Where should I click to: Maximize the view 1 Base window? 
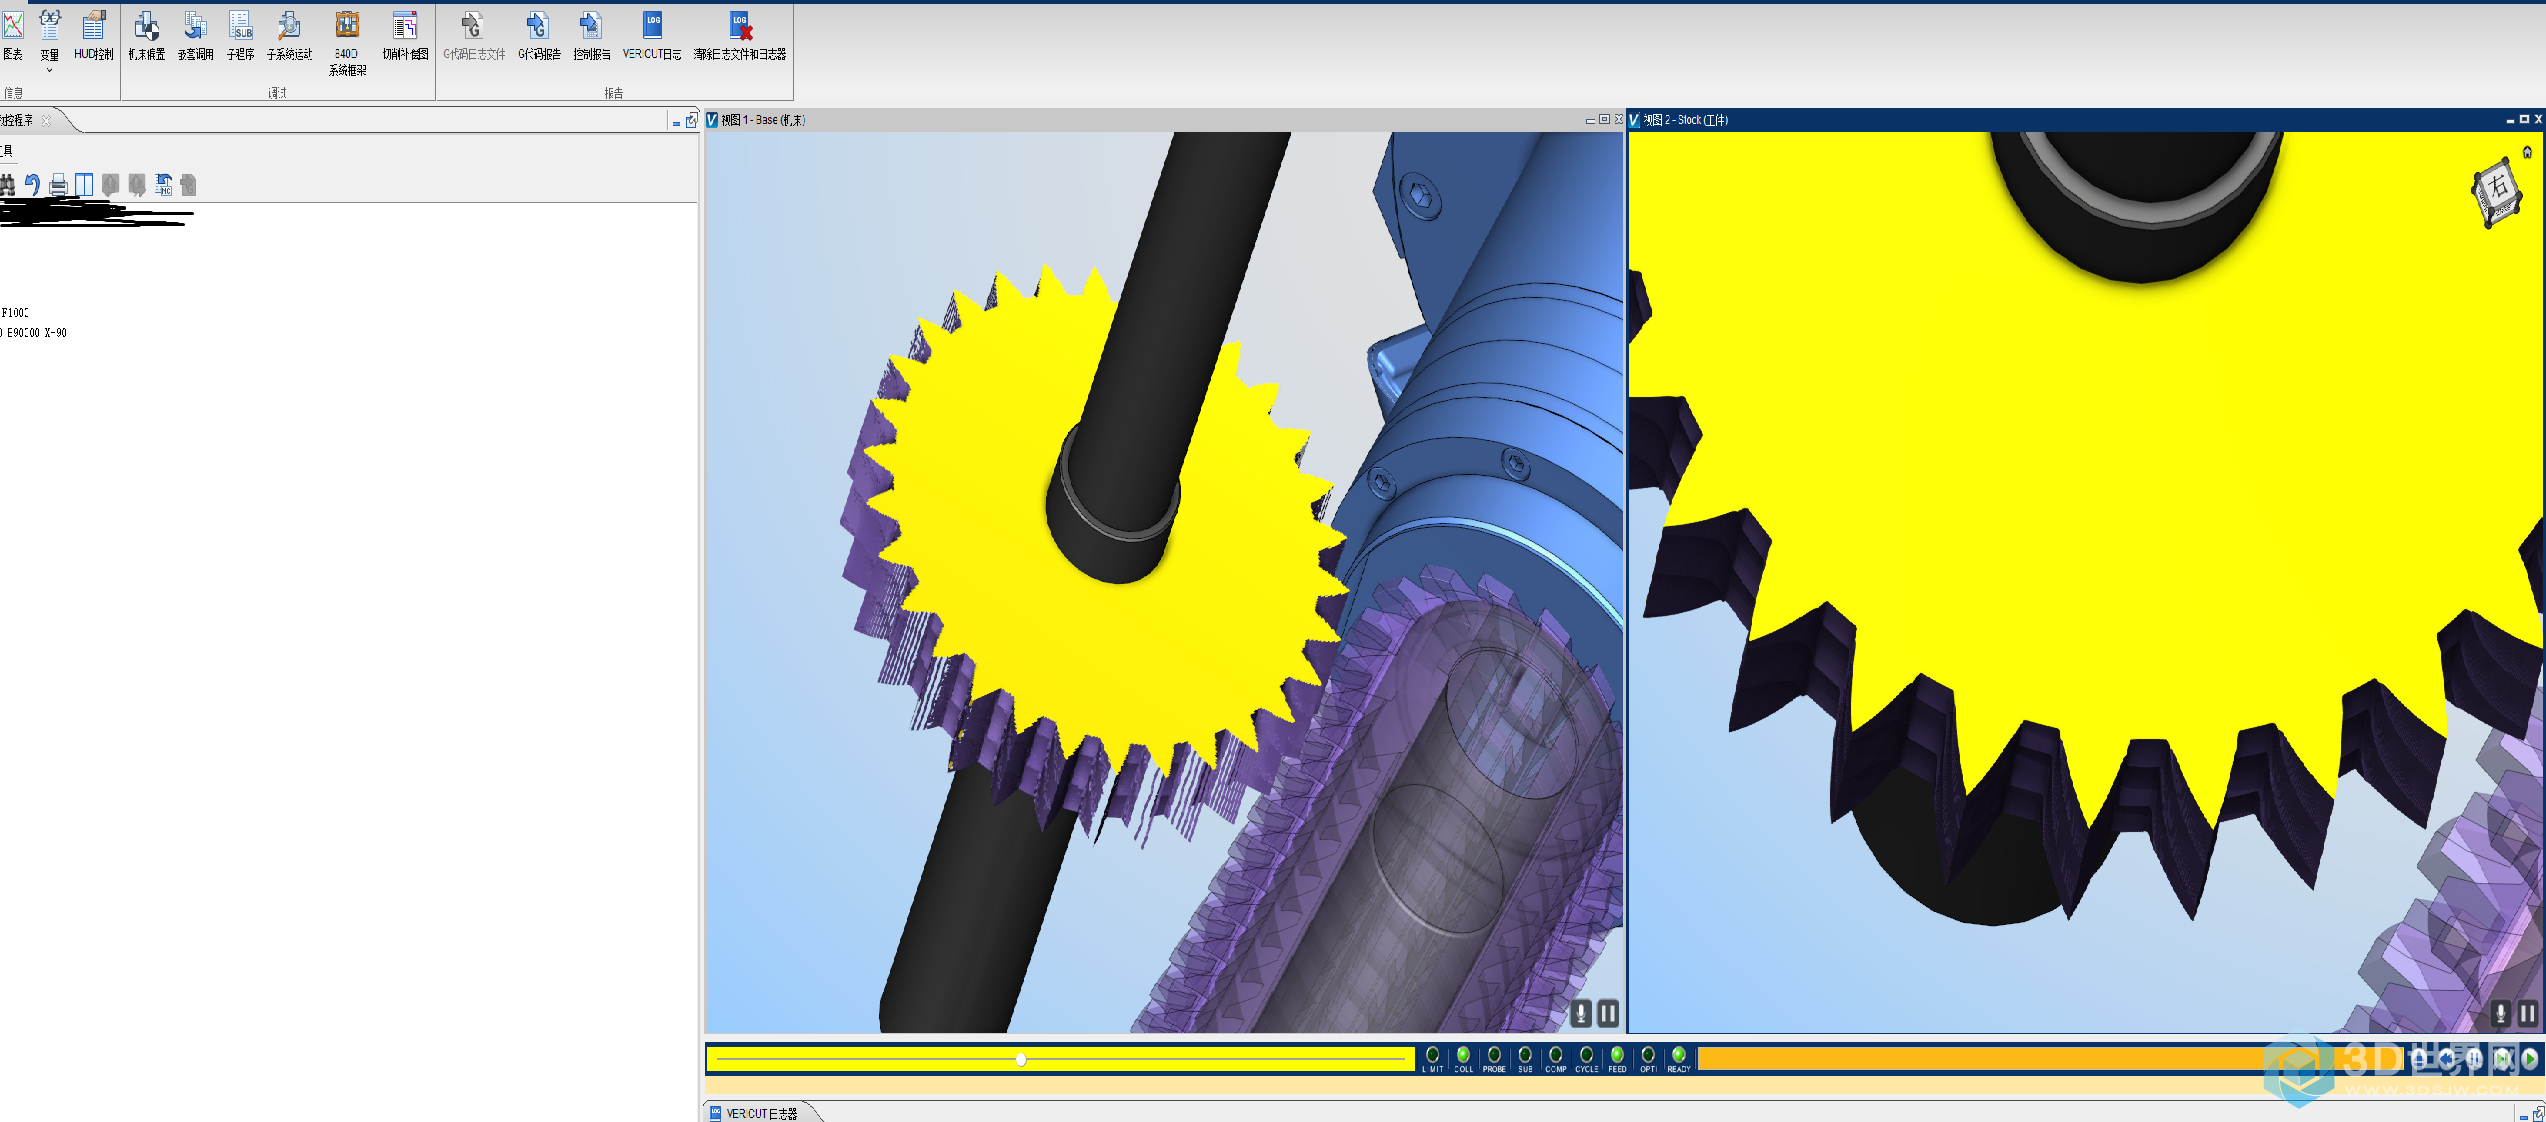(1605, 120)
